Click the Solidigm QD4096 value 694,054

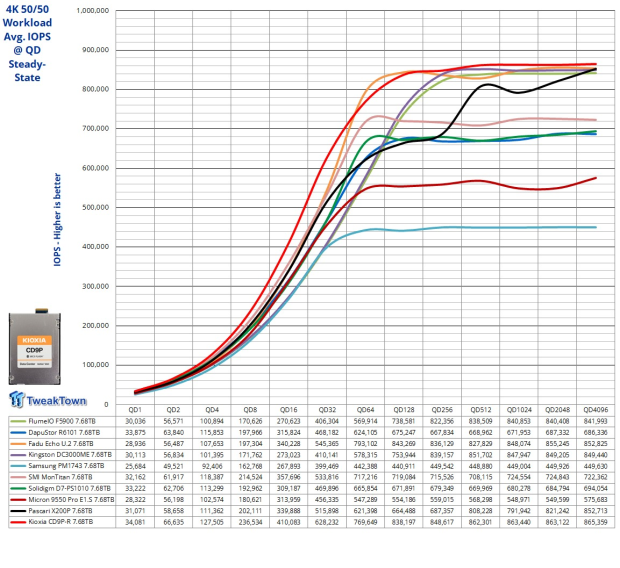(595, 488)
